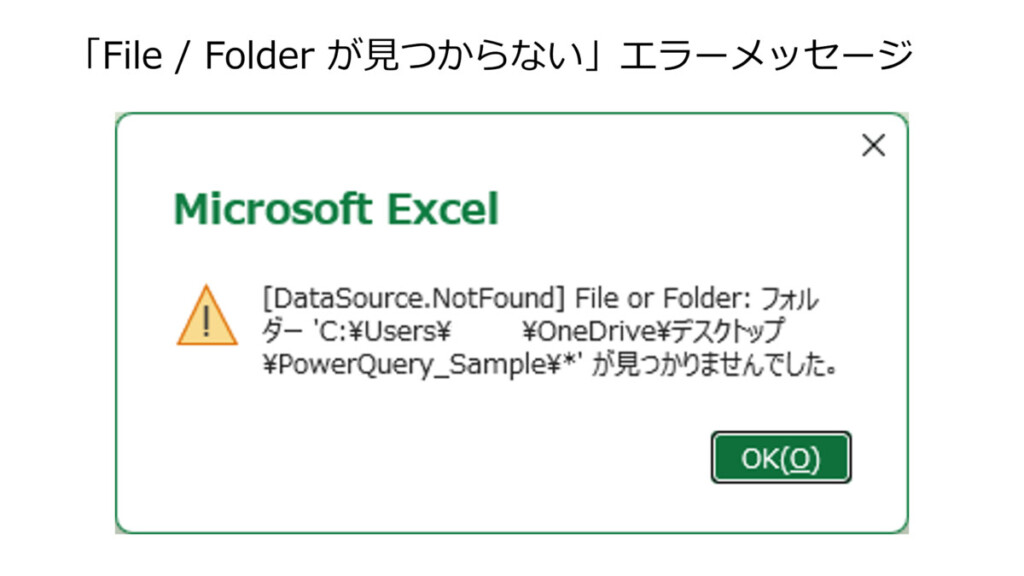Click the OK(O) button
Screen dimensions: 1024x576
pyautogui.click(x=780, y=458)
